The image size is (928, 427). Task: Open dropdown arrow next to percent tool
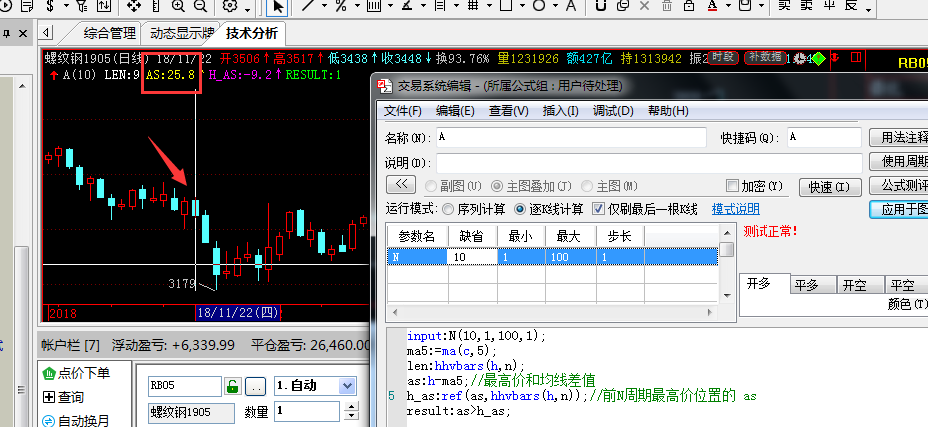[x=357, y=7]
